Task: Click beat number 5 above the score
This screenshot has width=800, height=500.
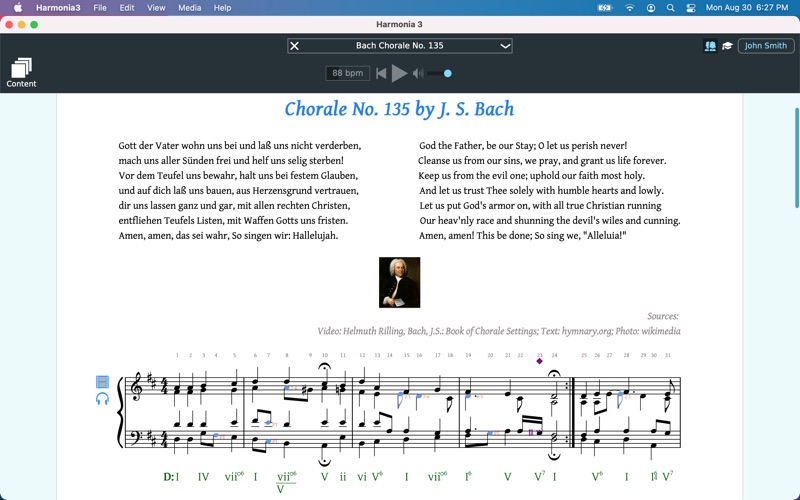Action: pos(234,355)
